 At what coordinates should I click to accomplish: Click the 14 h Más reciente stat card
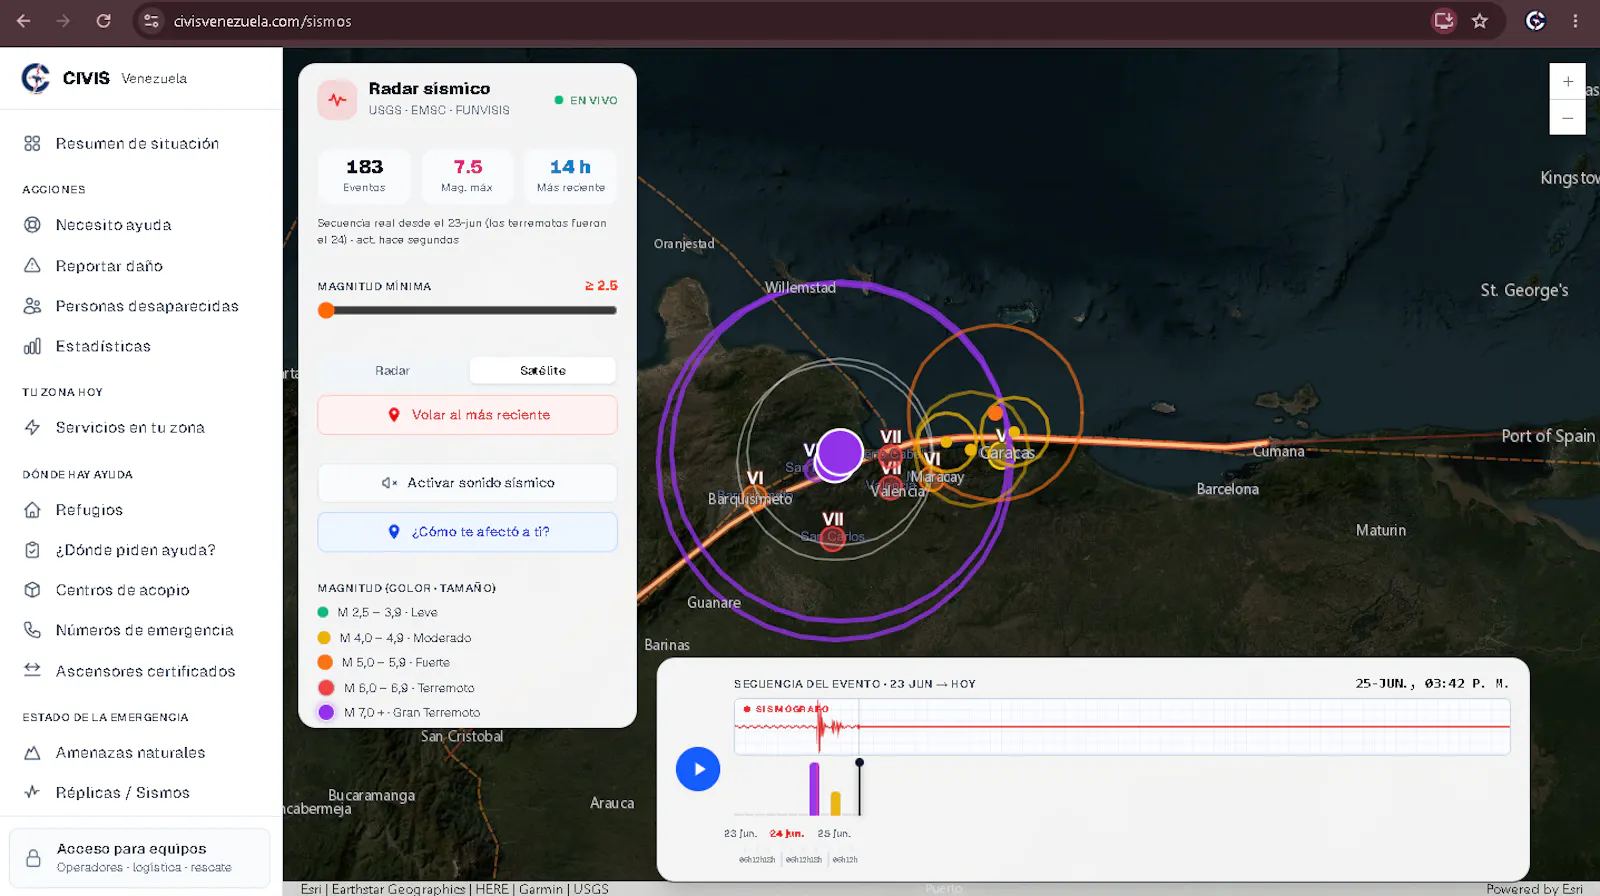570,175
